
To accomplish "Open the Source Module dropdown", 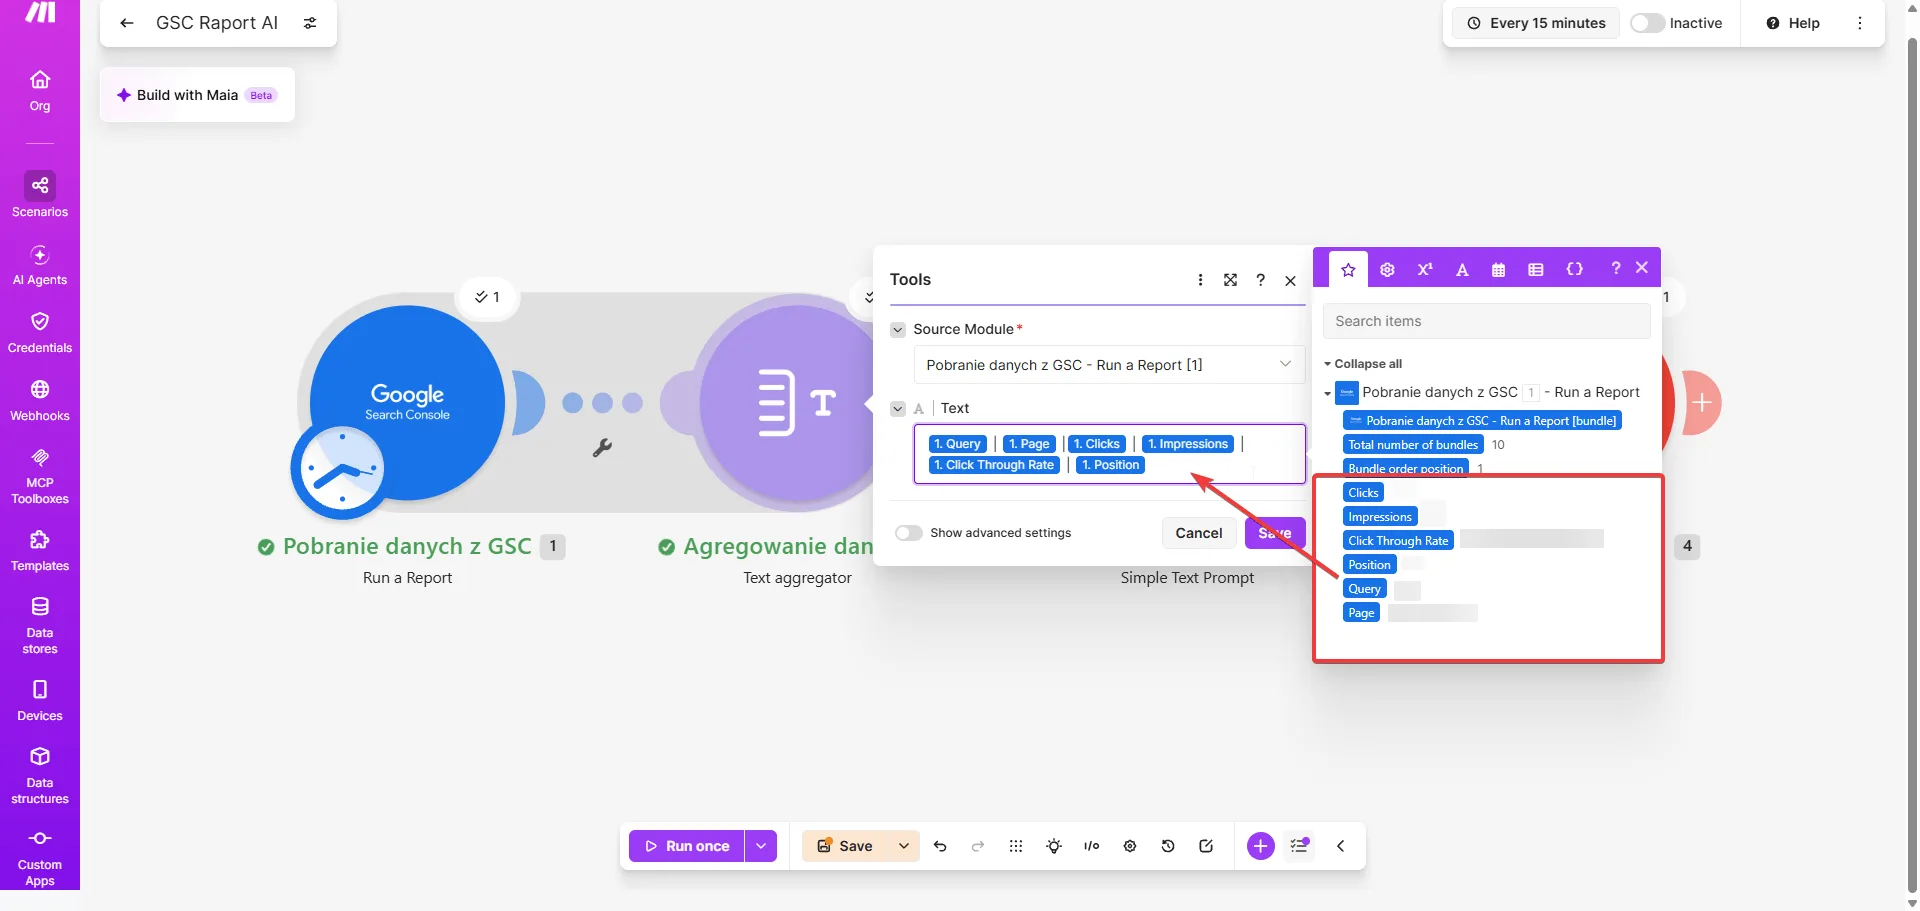I will click(x=1109, y=365).
